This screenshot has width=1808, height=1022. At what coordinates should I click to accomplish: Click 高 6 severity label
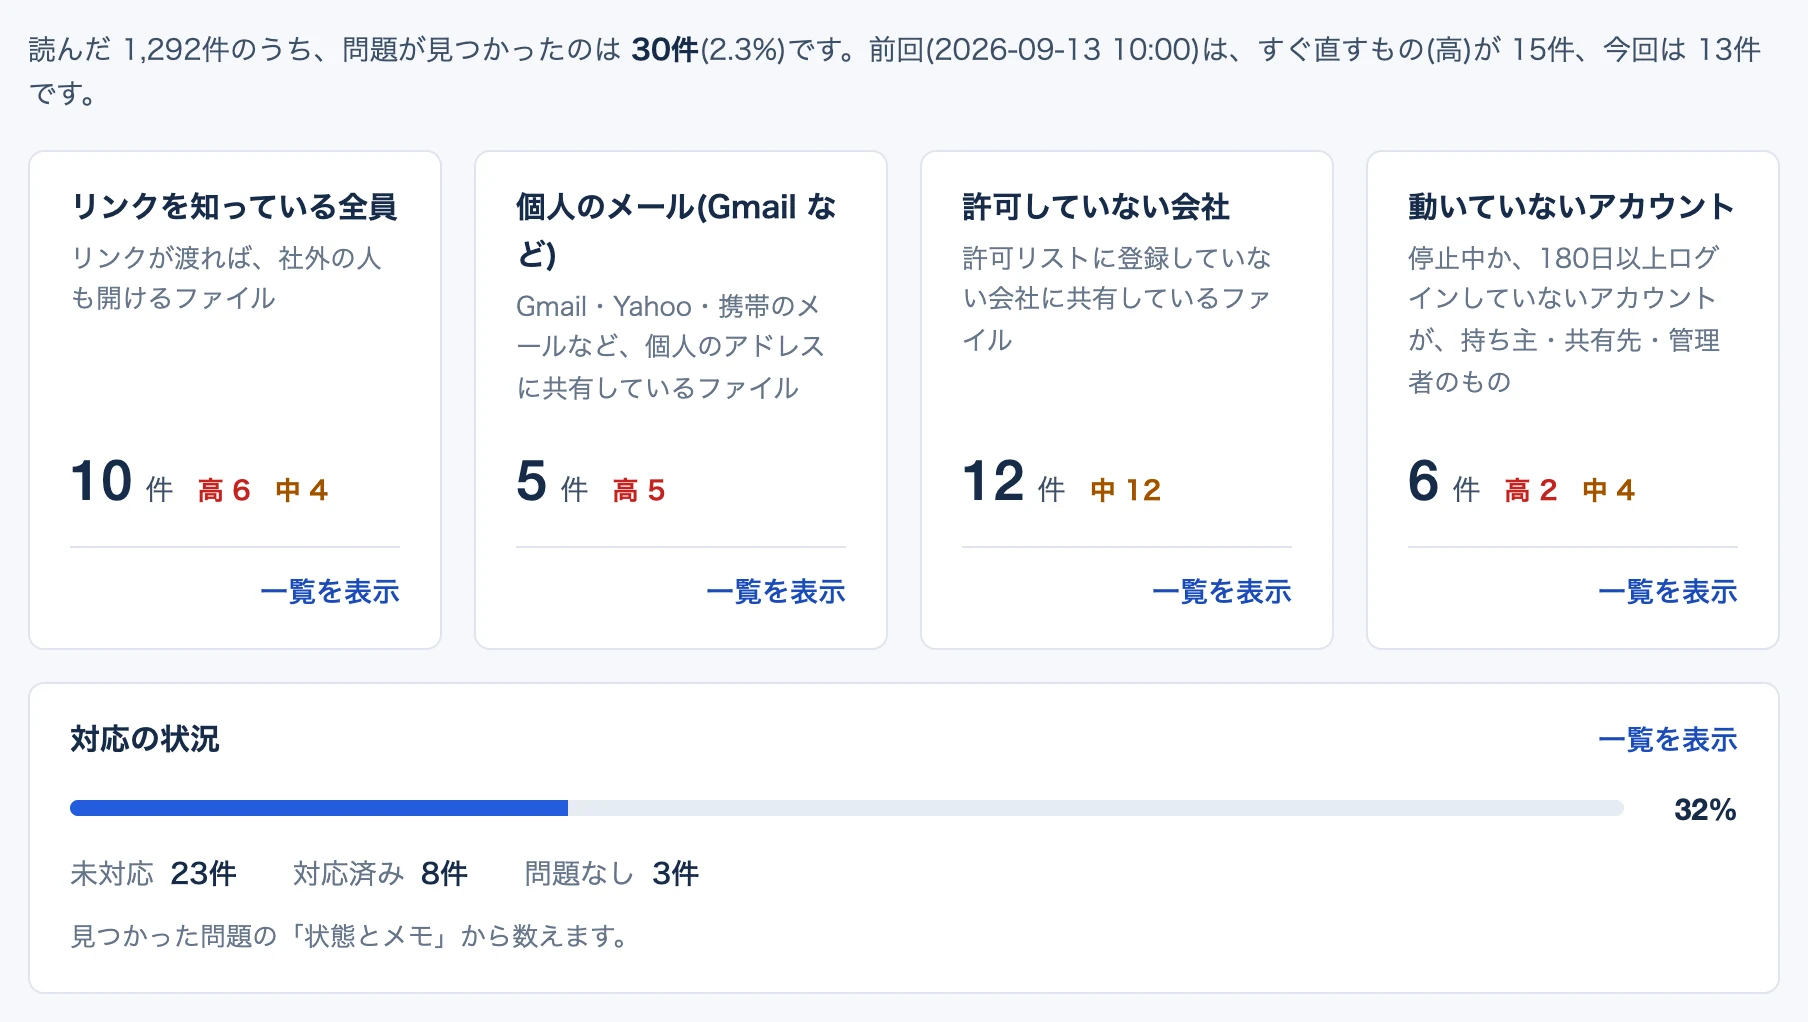click(x=224, y=490)
